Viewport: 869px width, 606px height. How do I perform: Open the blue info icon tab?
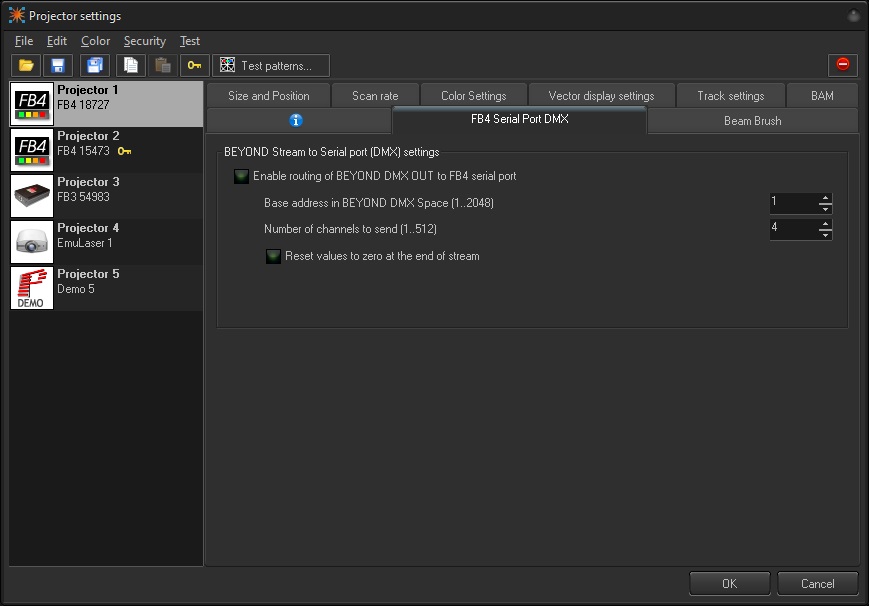(296, 121)
